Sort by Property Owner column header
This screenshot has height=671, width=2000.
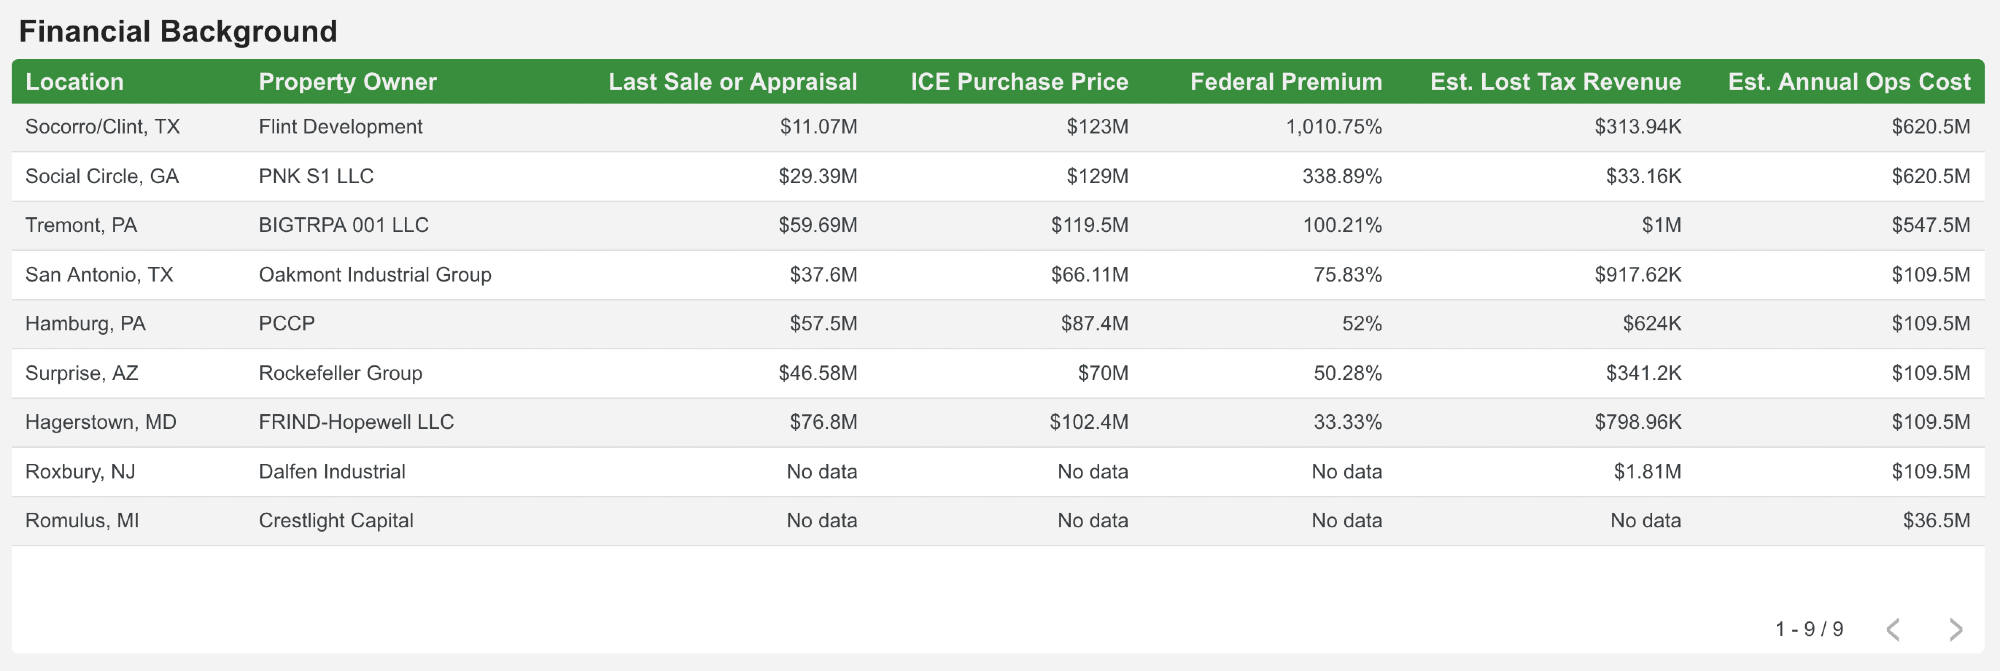[x=347, y=82]
